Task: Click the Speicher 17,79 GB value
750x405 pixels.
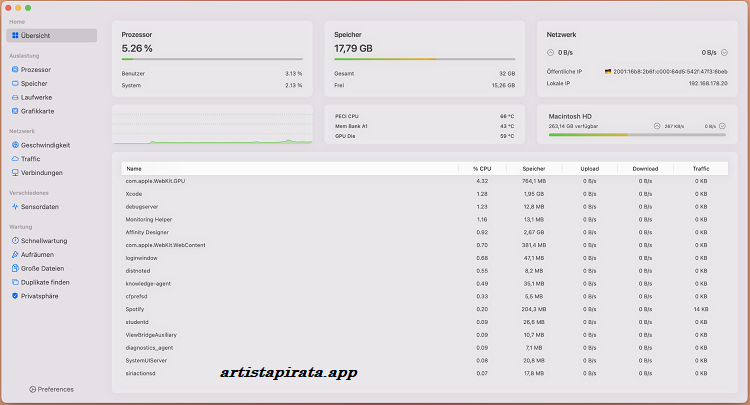Action: tap(353, 48)
